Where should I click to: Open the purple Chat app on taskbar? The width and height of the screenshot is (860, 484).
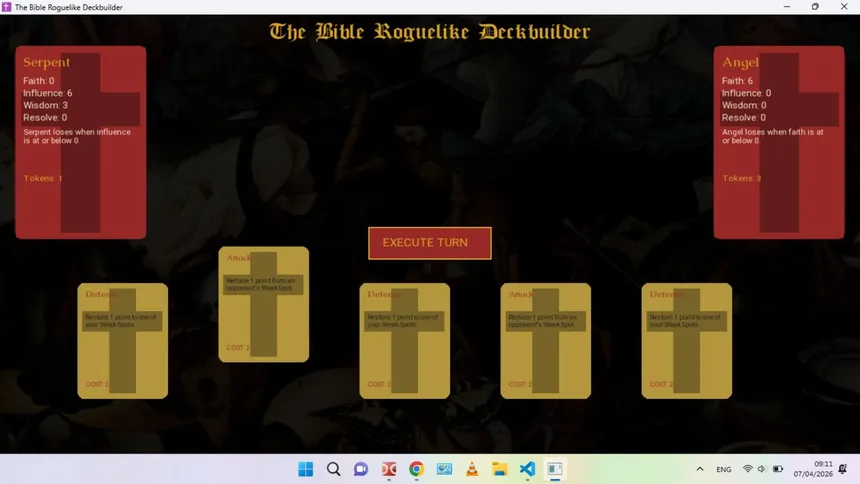coord(361,469)
